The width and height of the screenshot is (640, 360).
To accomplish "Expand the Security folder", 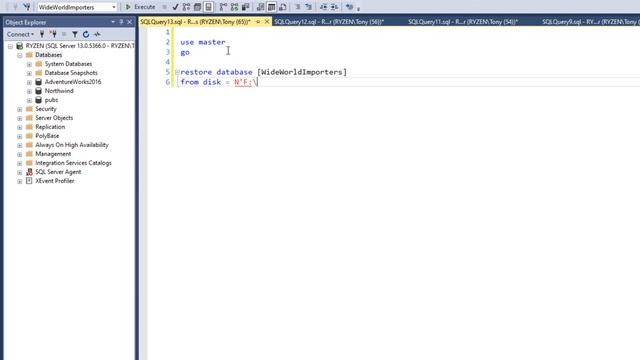I will tap(20, 109).
